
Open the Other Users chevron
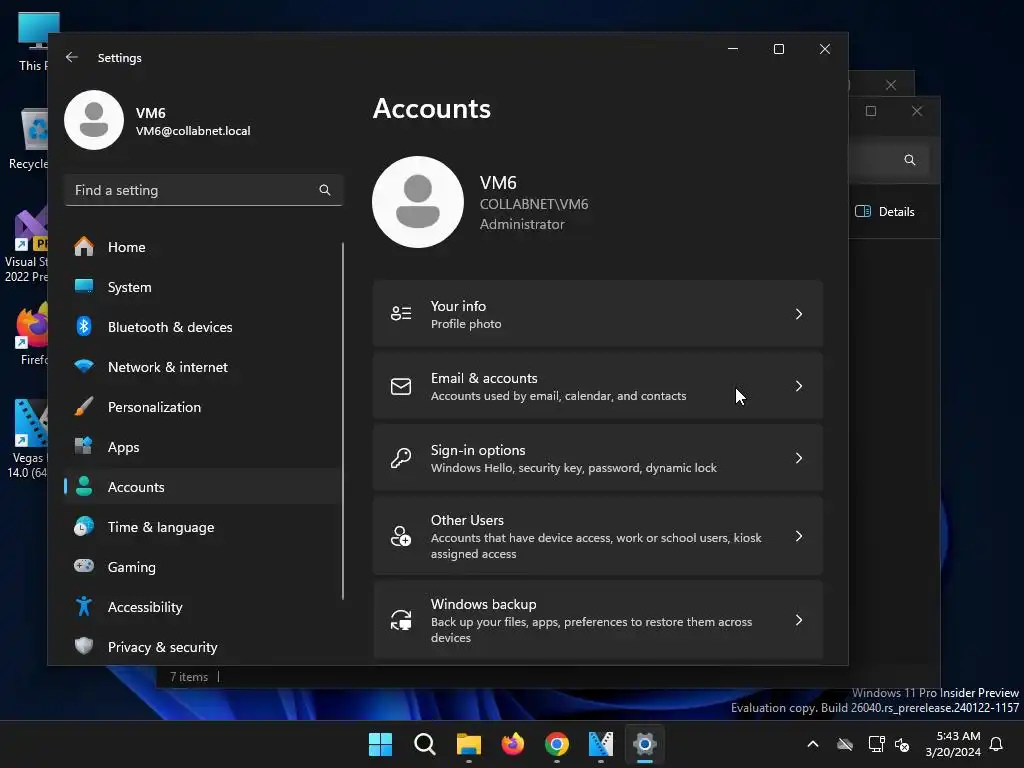tap(799, 536)
